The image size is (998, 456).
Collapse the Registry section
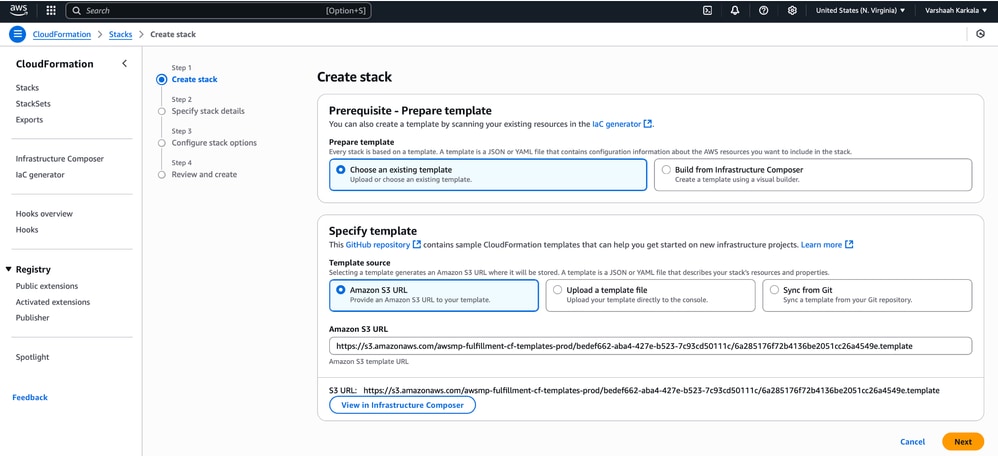coord(9,269)
